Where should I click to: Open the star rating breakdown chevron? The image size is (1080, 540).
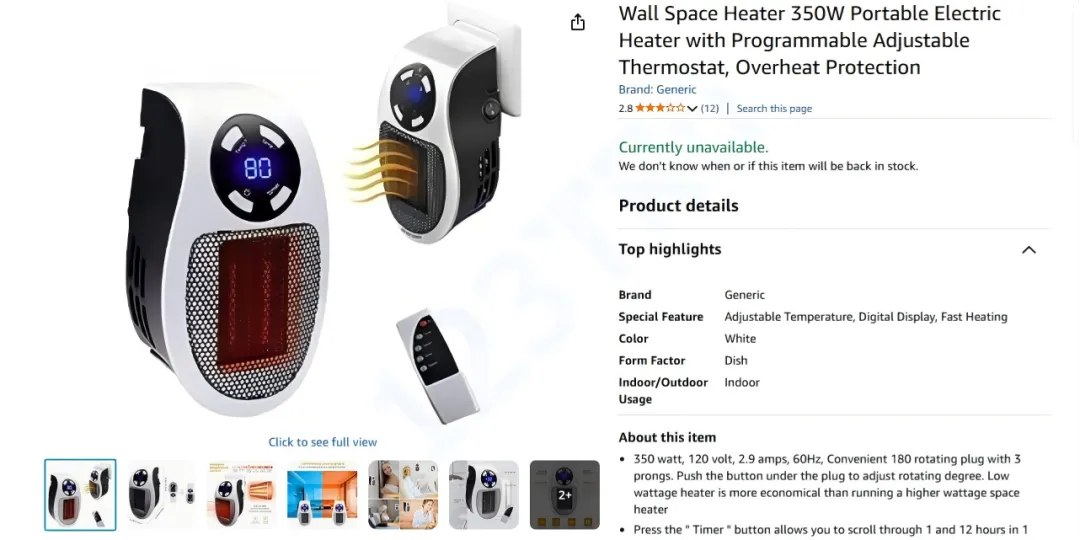[692, 109]
